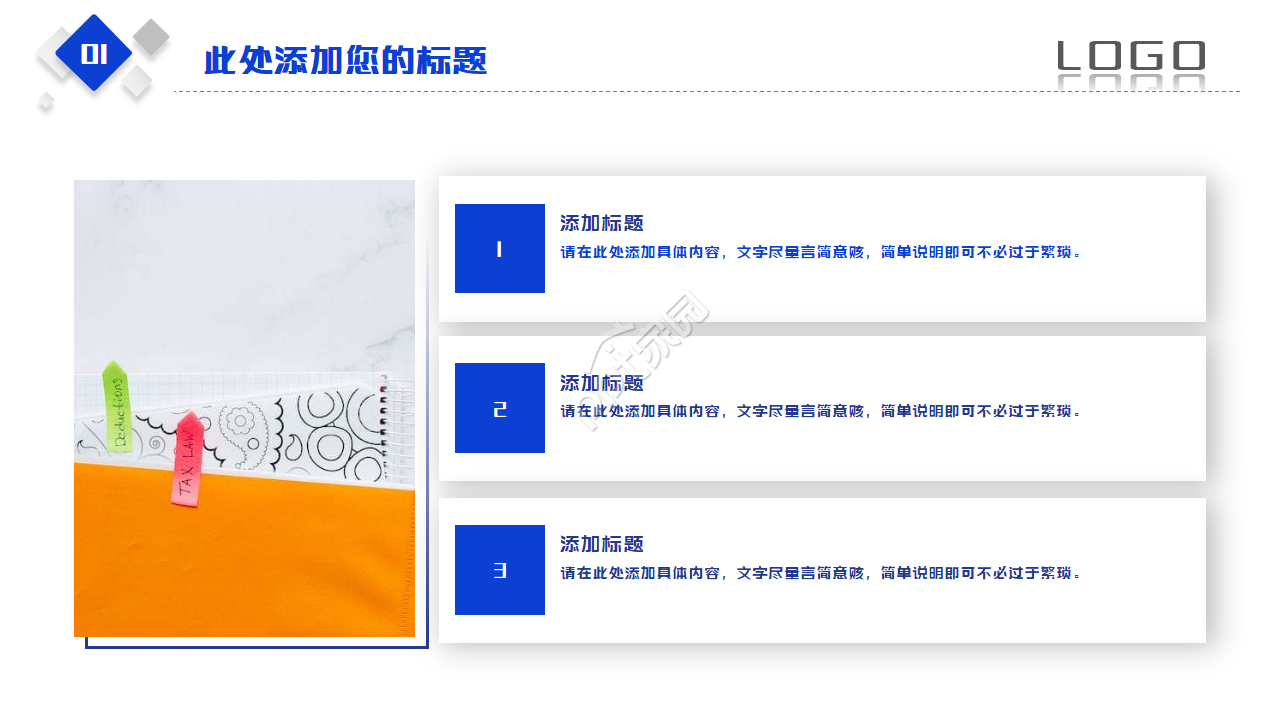
Task: Click the body text in the first card
Action: pyautogui.click(x=821, y=252)
